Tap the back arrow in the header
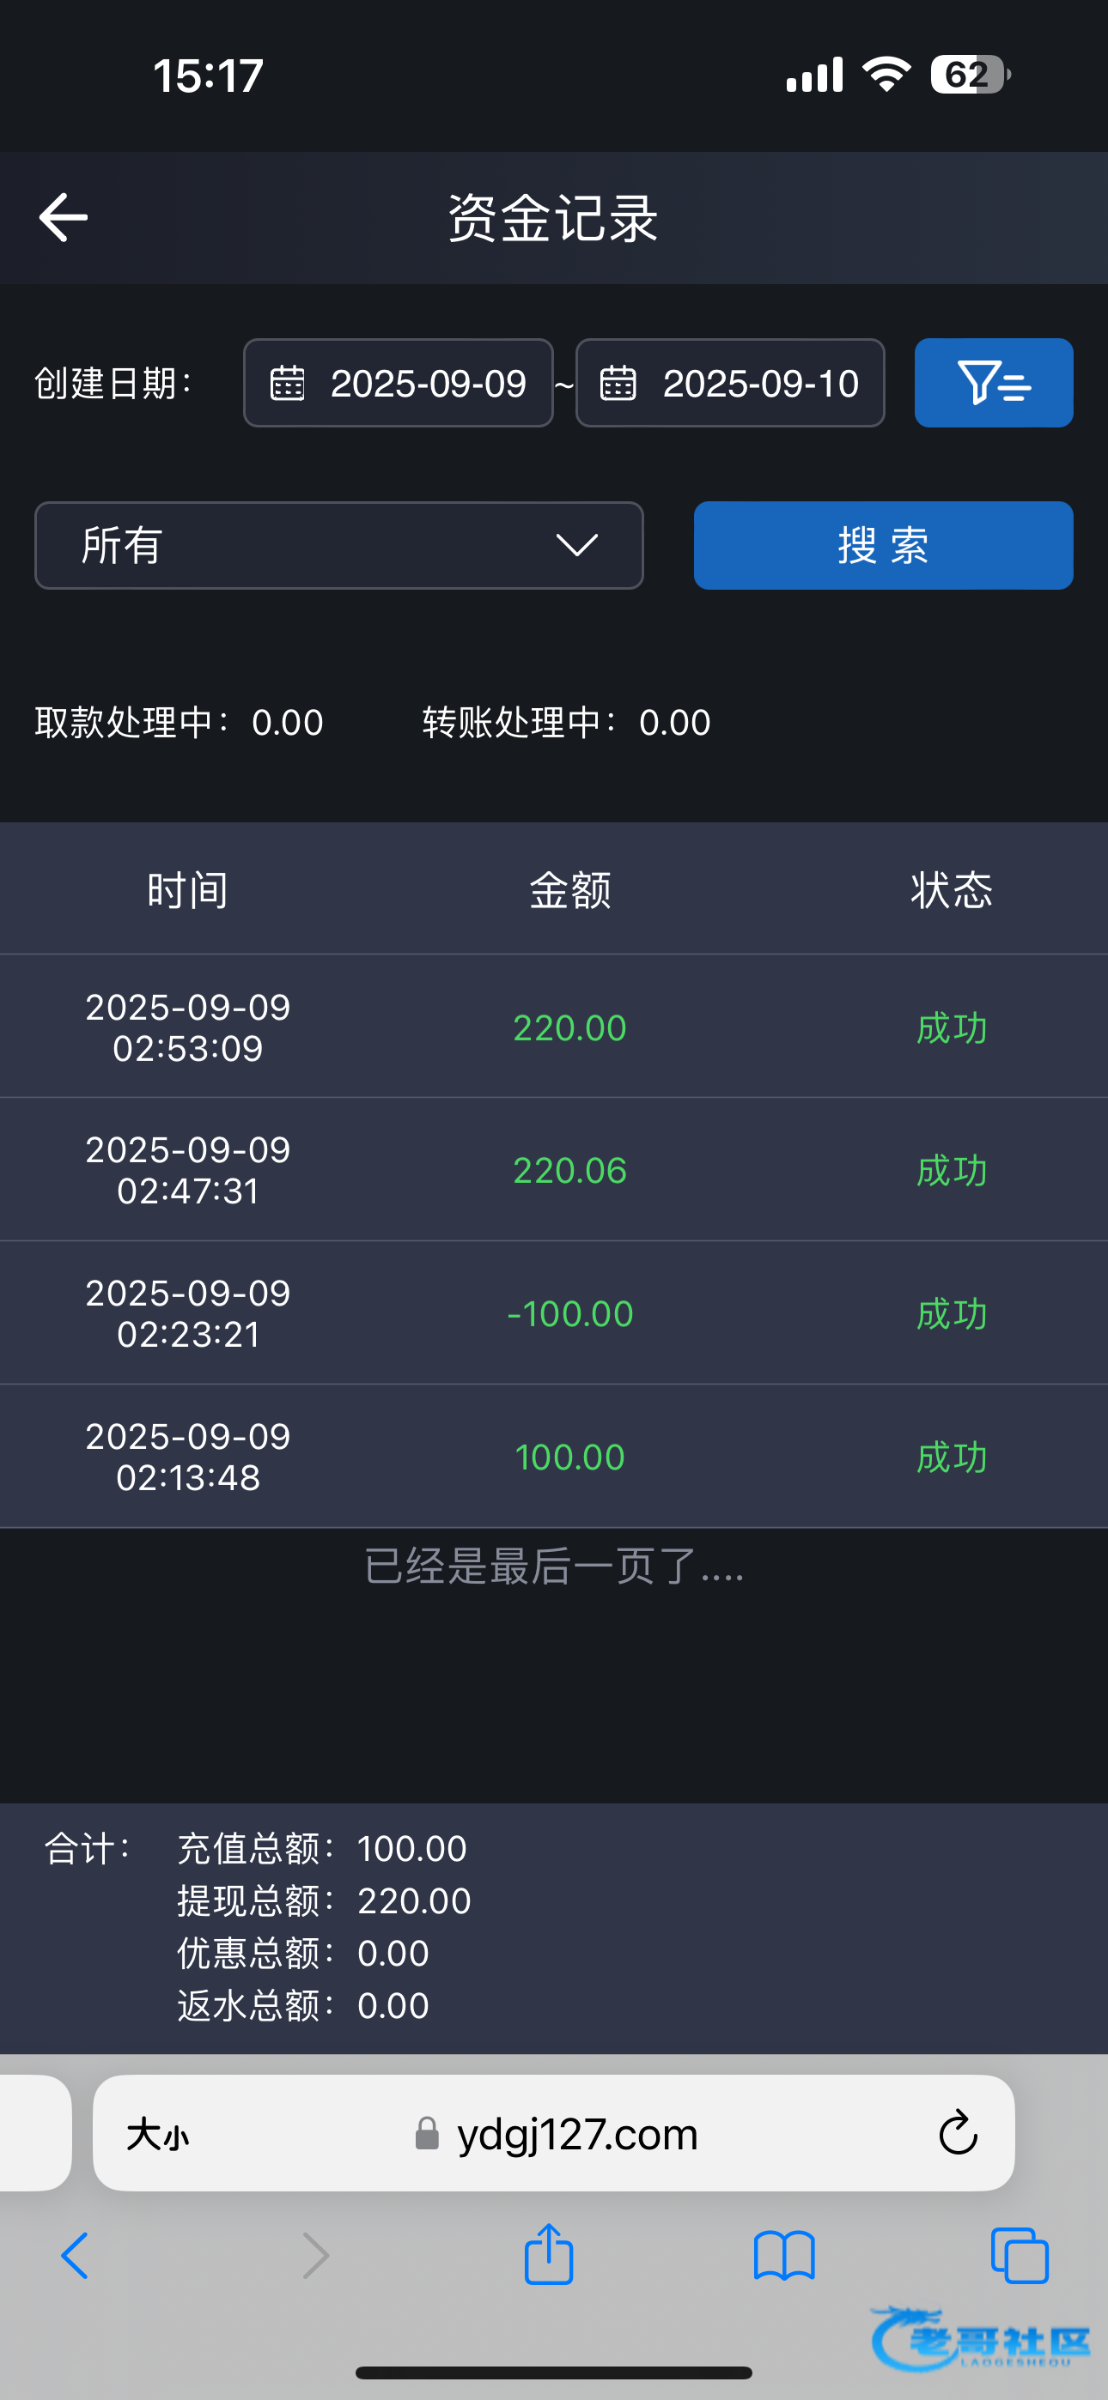This screenshot has height=2400, width=1108. (x=63, y=218)
